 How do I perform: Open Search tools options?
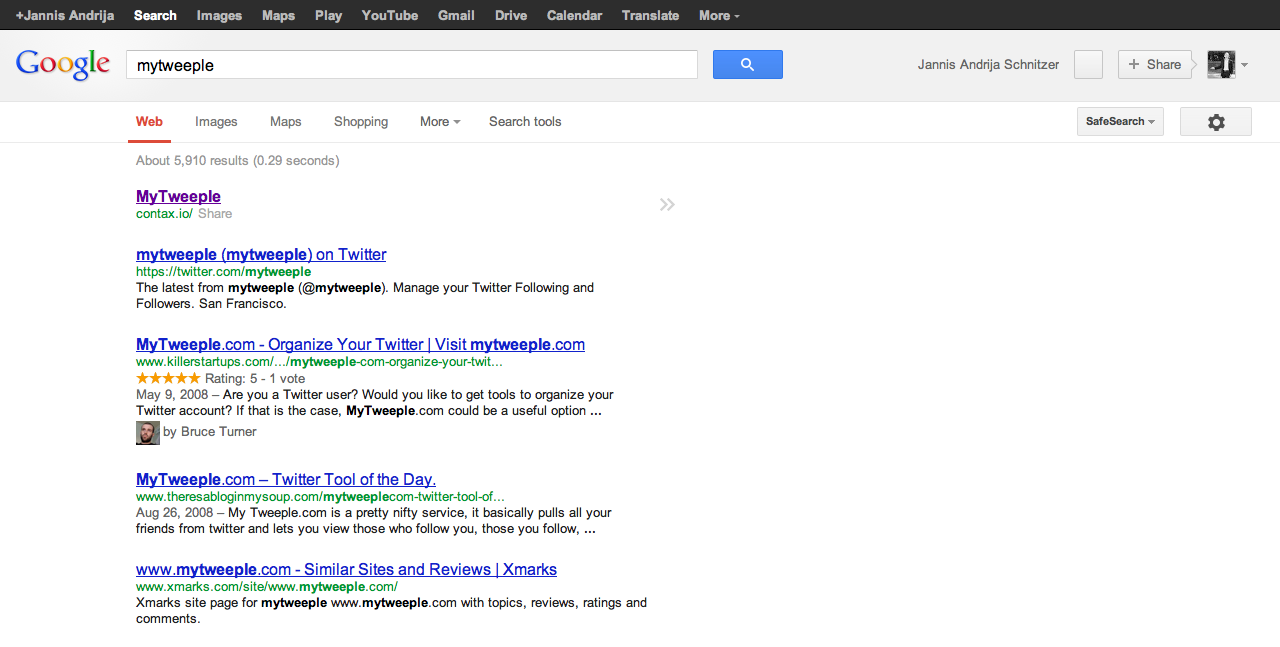pos(525,122)
